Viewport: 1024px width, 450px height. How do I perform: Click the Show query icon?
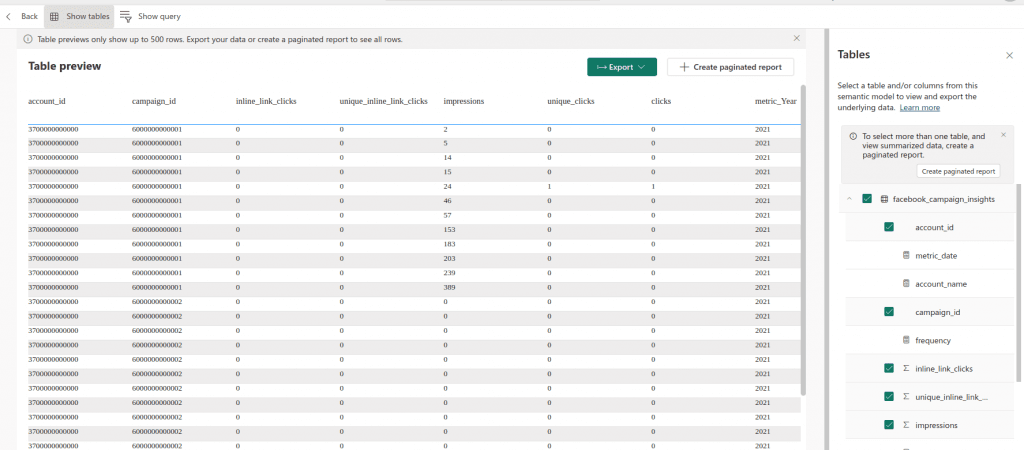coord(126,17)
